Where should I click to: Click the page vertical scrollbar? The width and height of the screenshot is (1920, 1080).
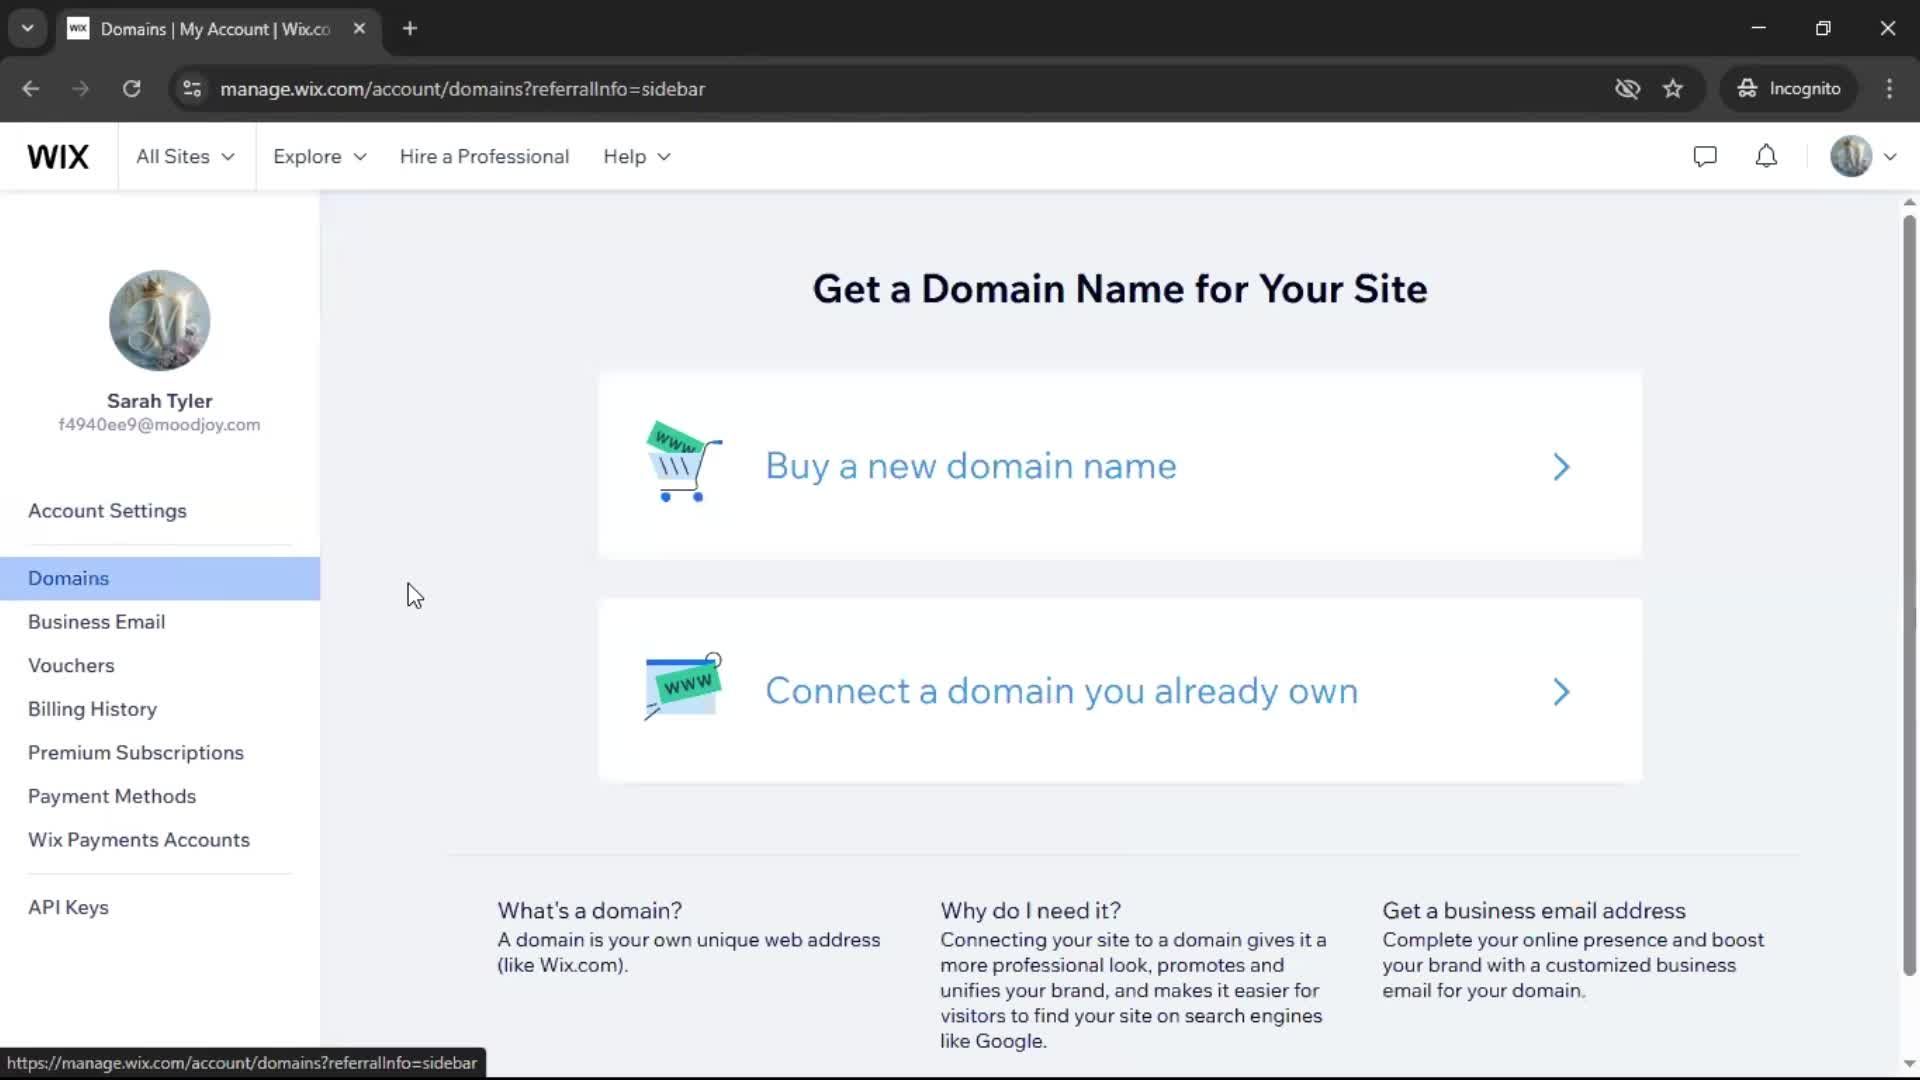[1909, 595]
